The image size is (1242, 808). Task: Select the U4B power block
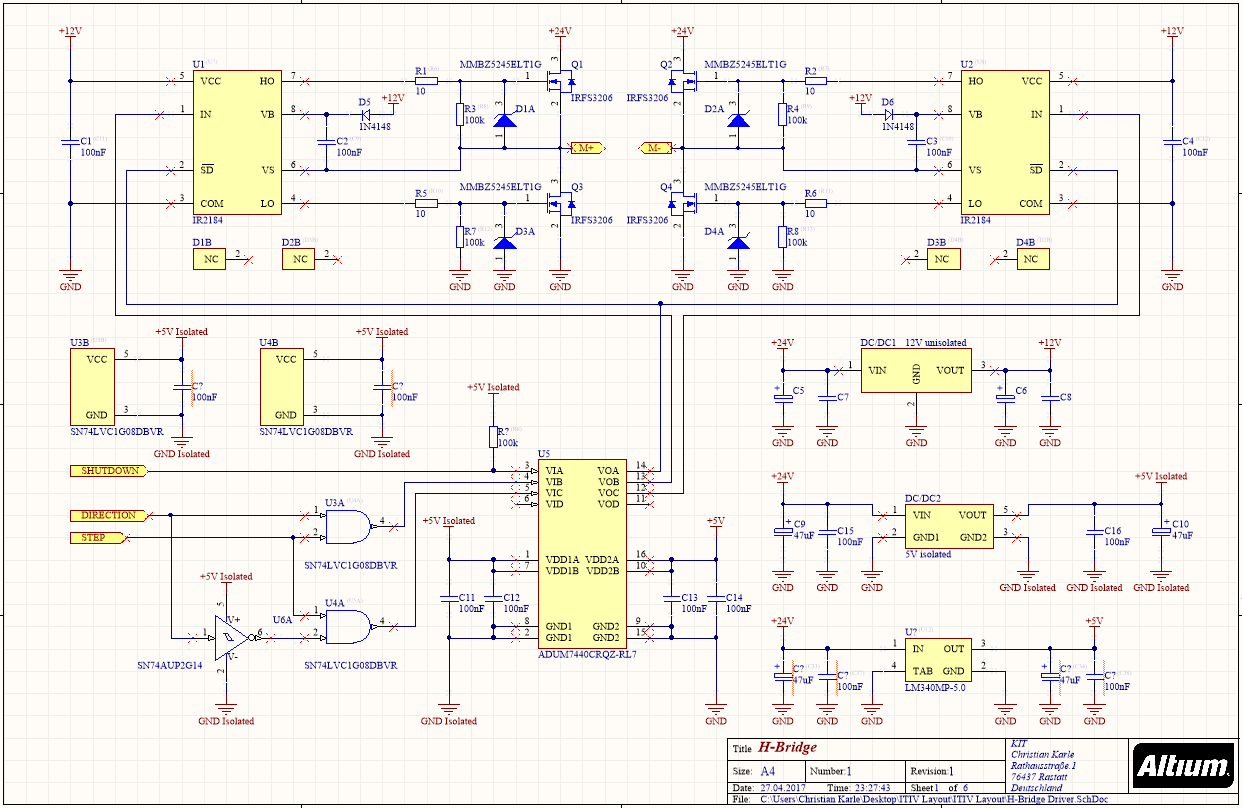282,386
